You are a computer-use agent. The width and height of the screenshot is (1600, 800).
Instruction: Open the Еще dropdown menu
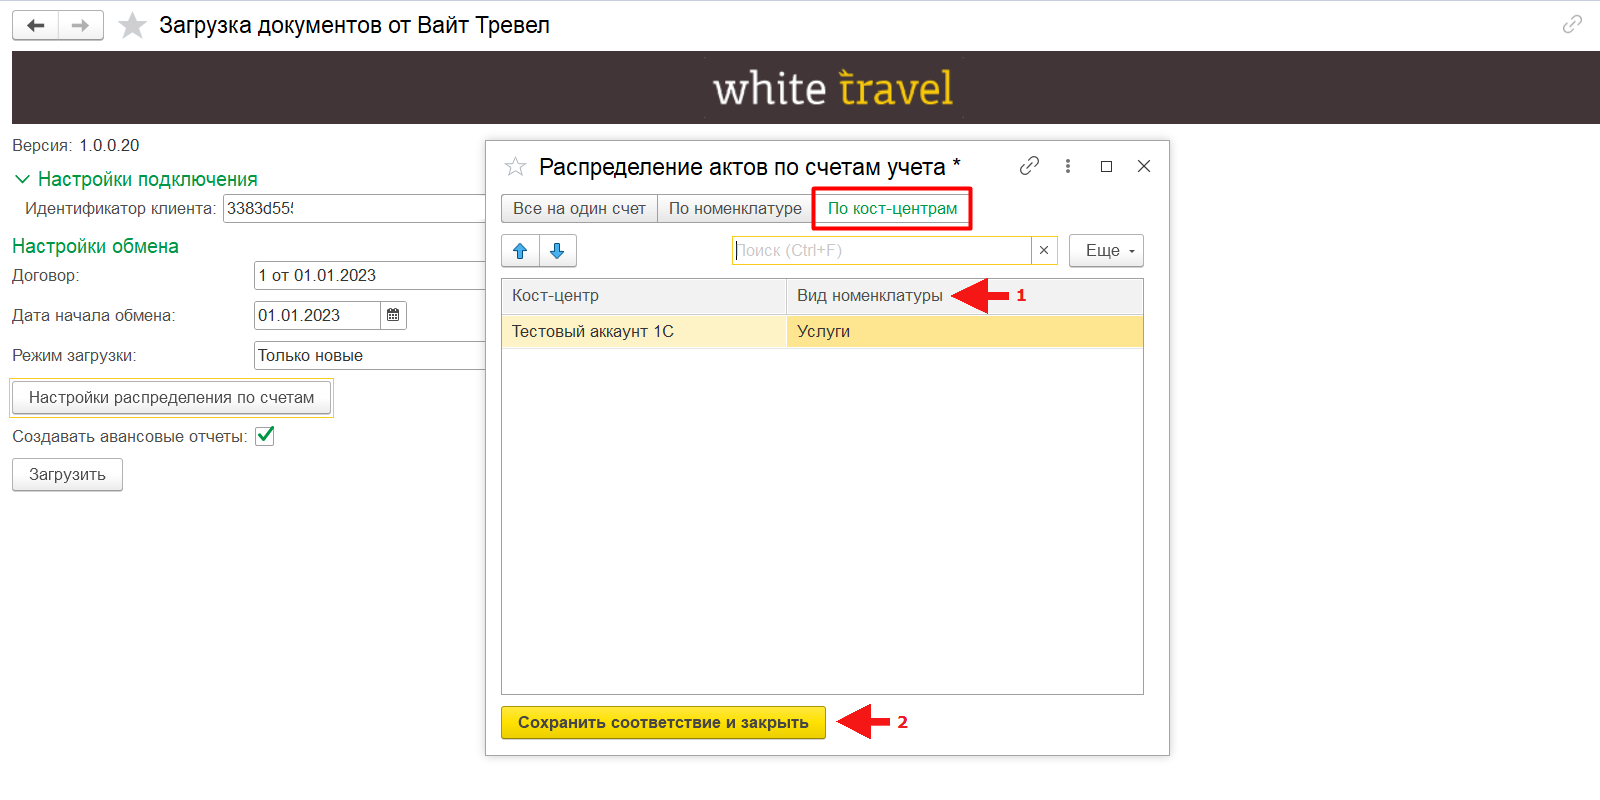(x=1106, y=251)
